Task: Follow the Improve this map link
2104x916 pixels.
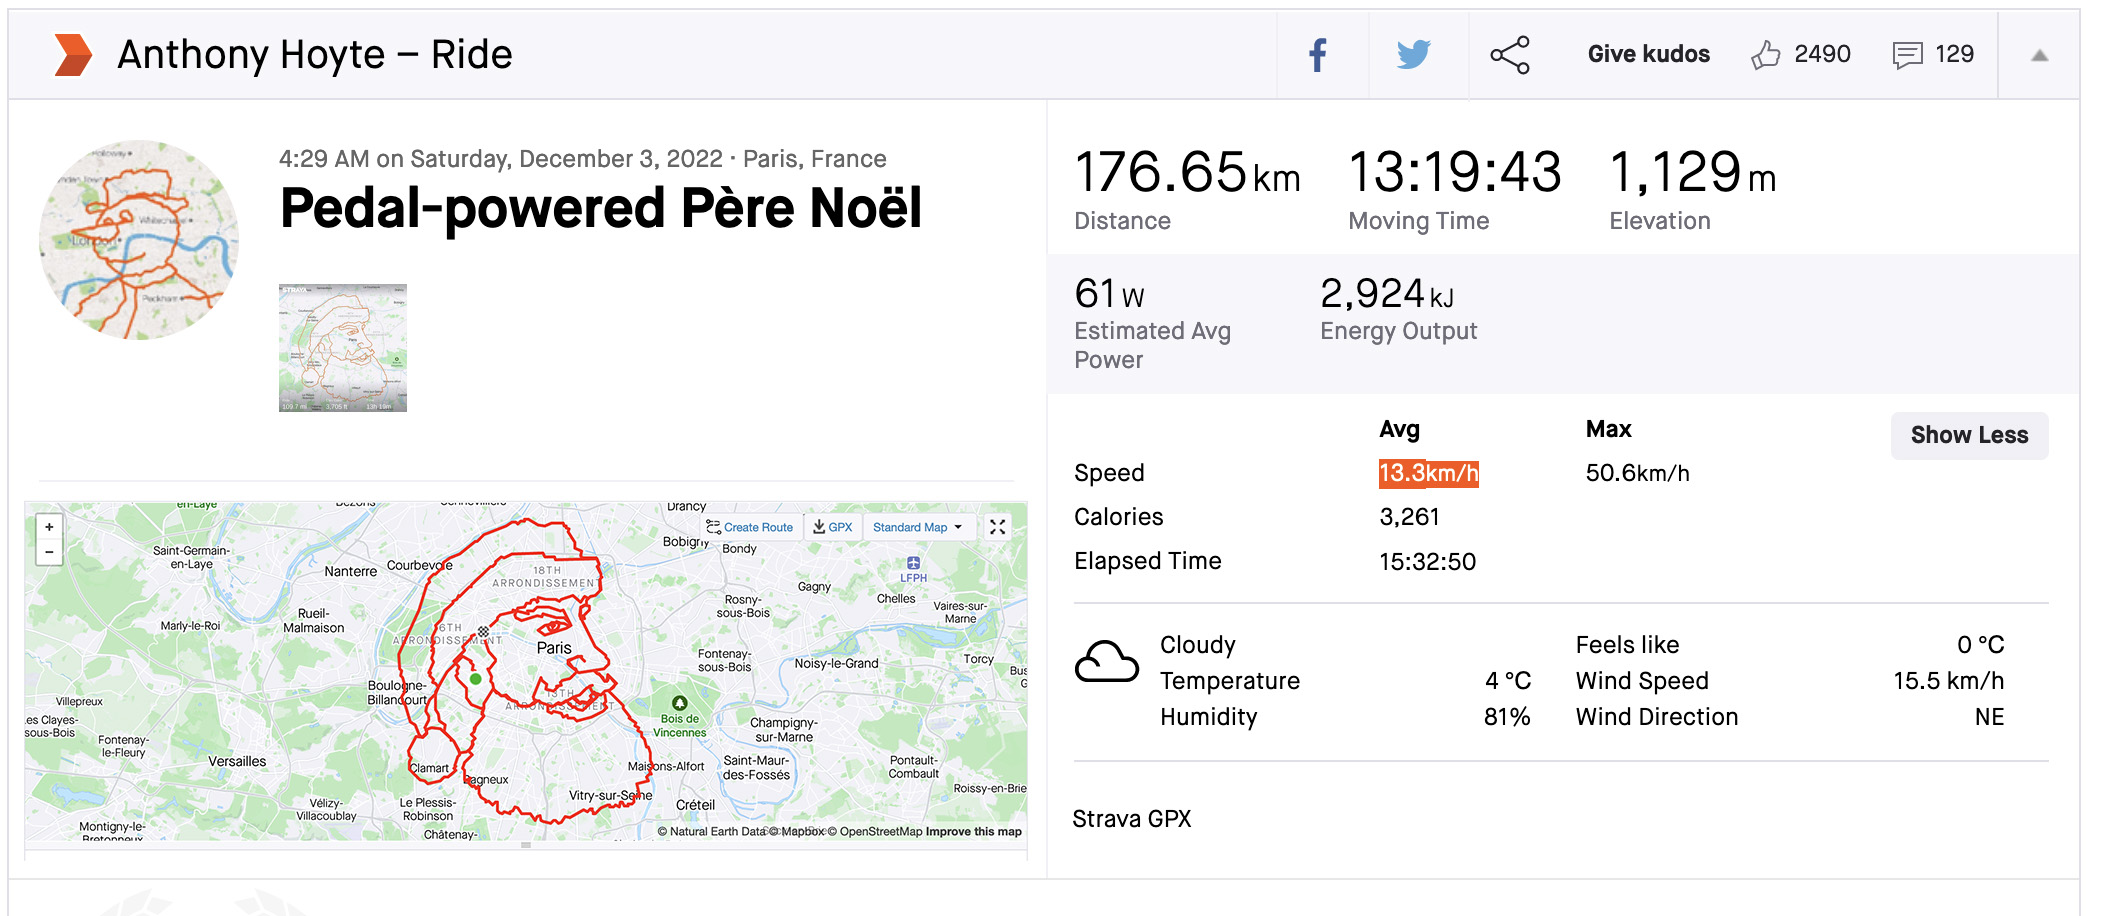Action: (x=973, y=831)
